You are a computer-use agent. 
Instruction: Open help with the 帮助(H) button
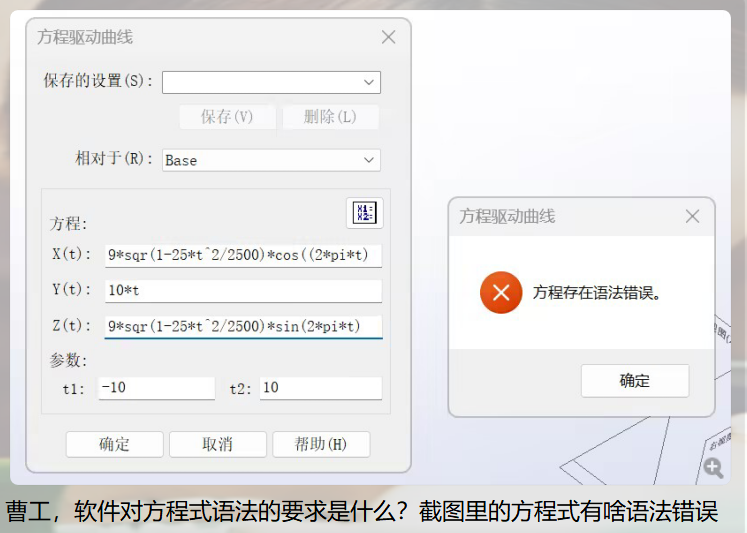click(x=320, y=444)
